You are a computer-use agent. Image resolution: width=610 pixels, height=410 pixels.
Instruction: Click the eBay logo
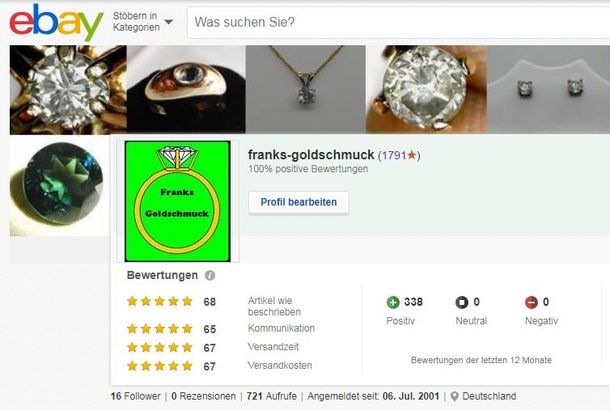(56, 23)
